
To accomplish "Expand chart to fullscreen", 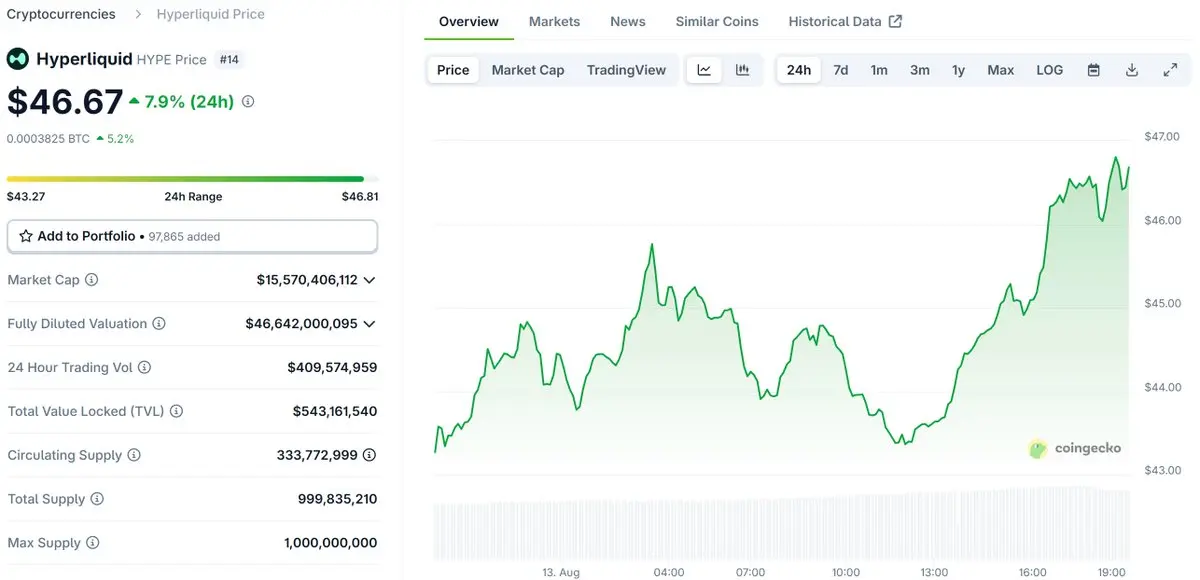I will [1170, 70].
